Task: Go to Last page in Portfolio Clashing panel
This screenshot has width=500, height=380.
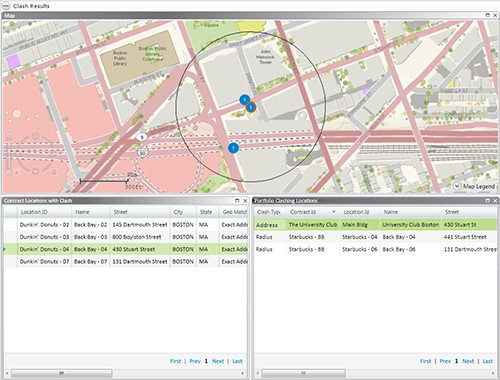Action: point(487,361)
